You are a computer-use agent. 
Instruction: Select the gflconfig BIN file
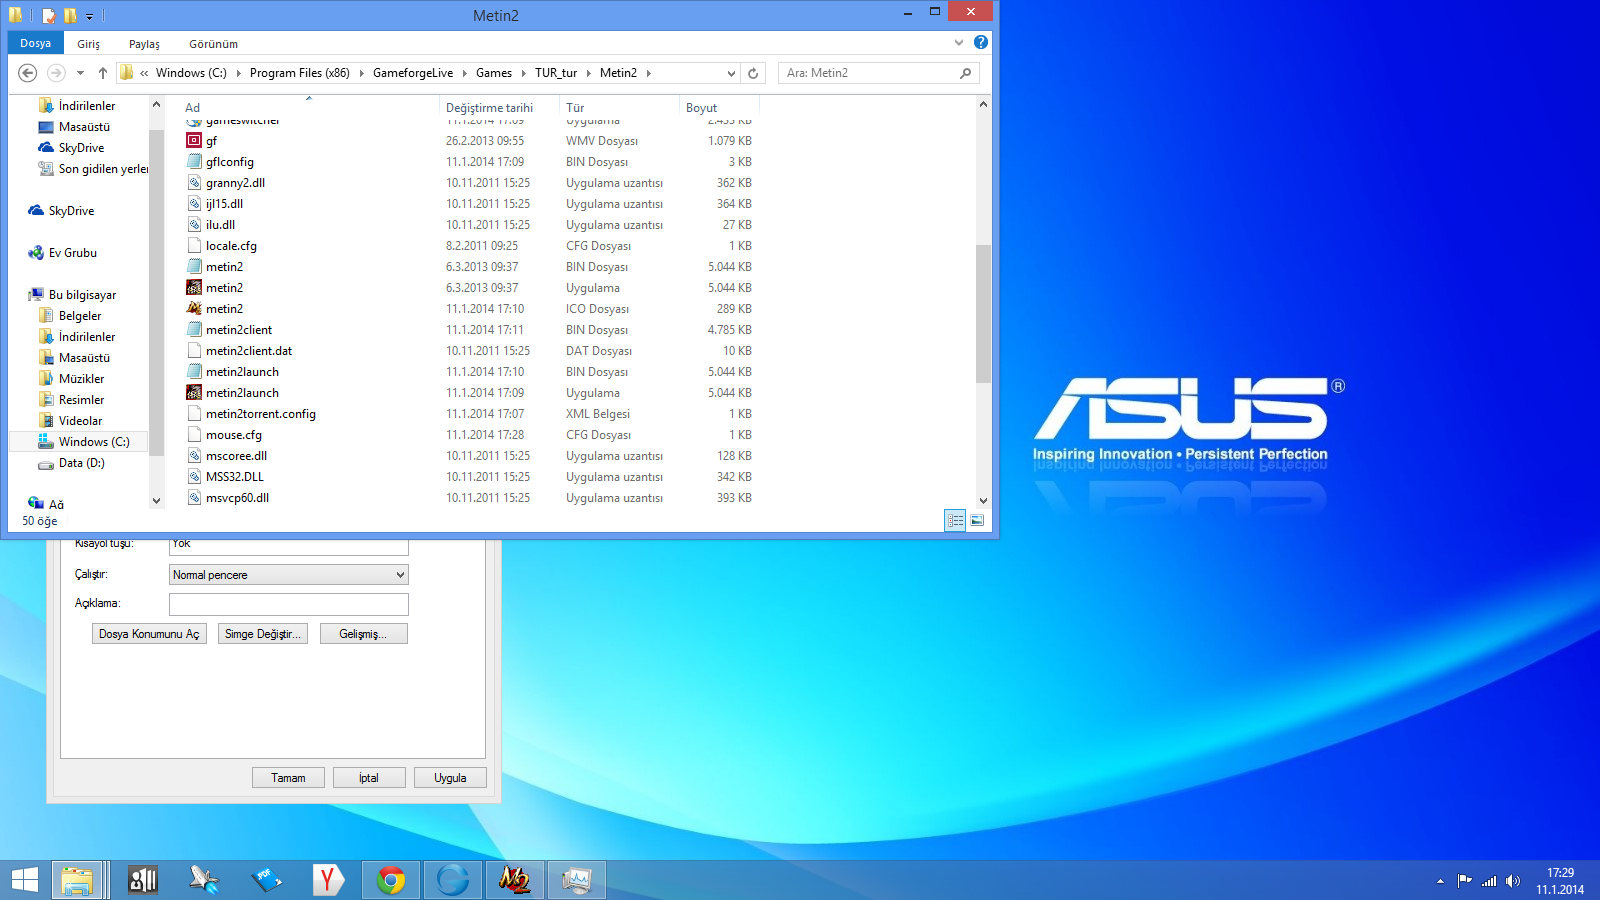point(230,162)
